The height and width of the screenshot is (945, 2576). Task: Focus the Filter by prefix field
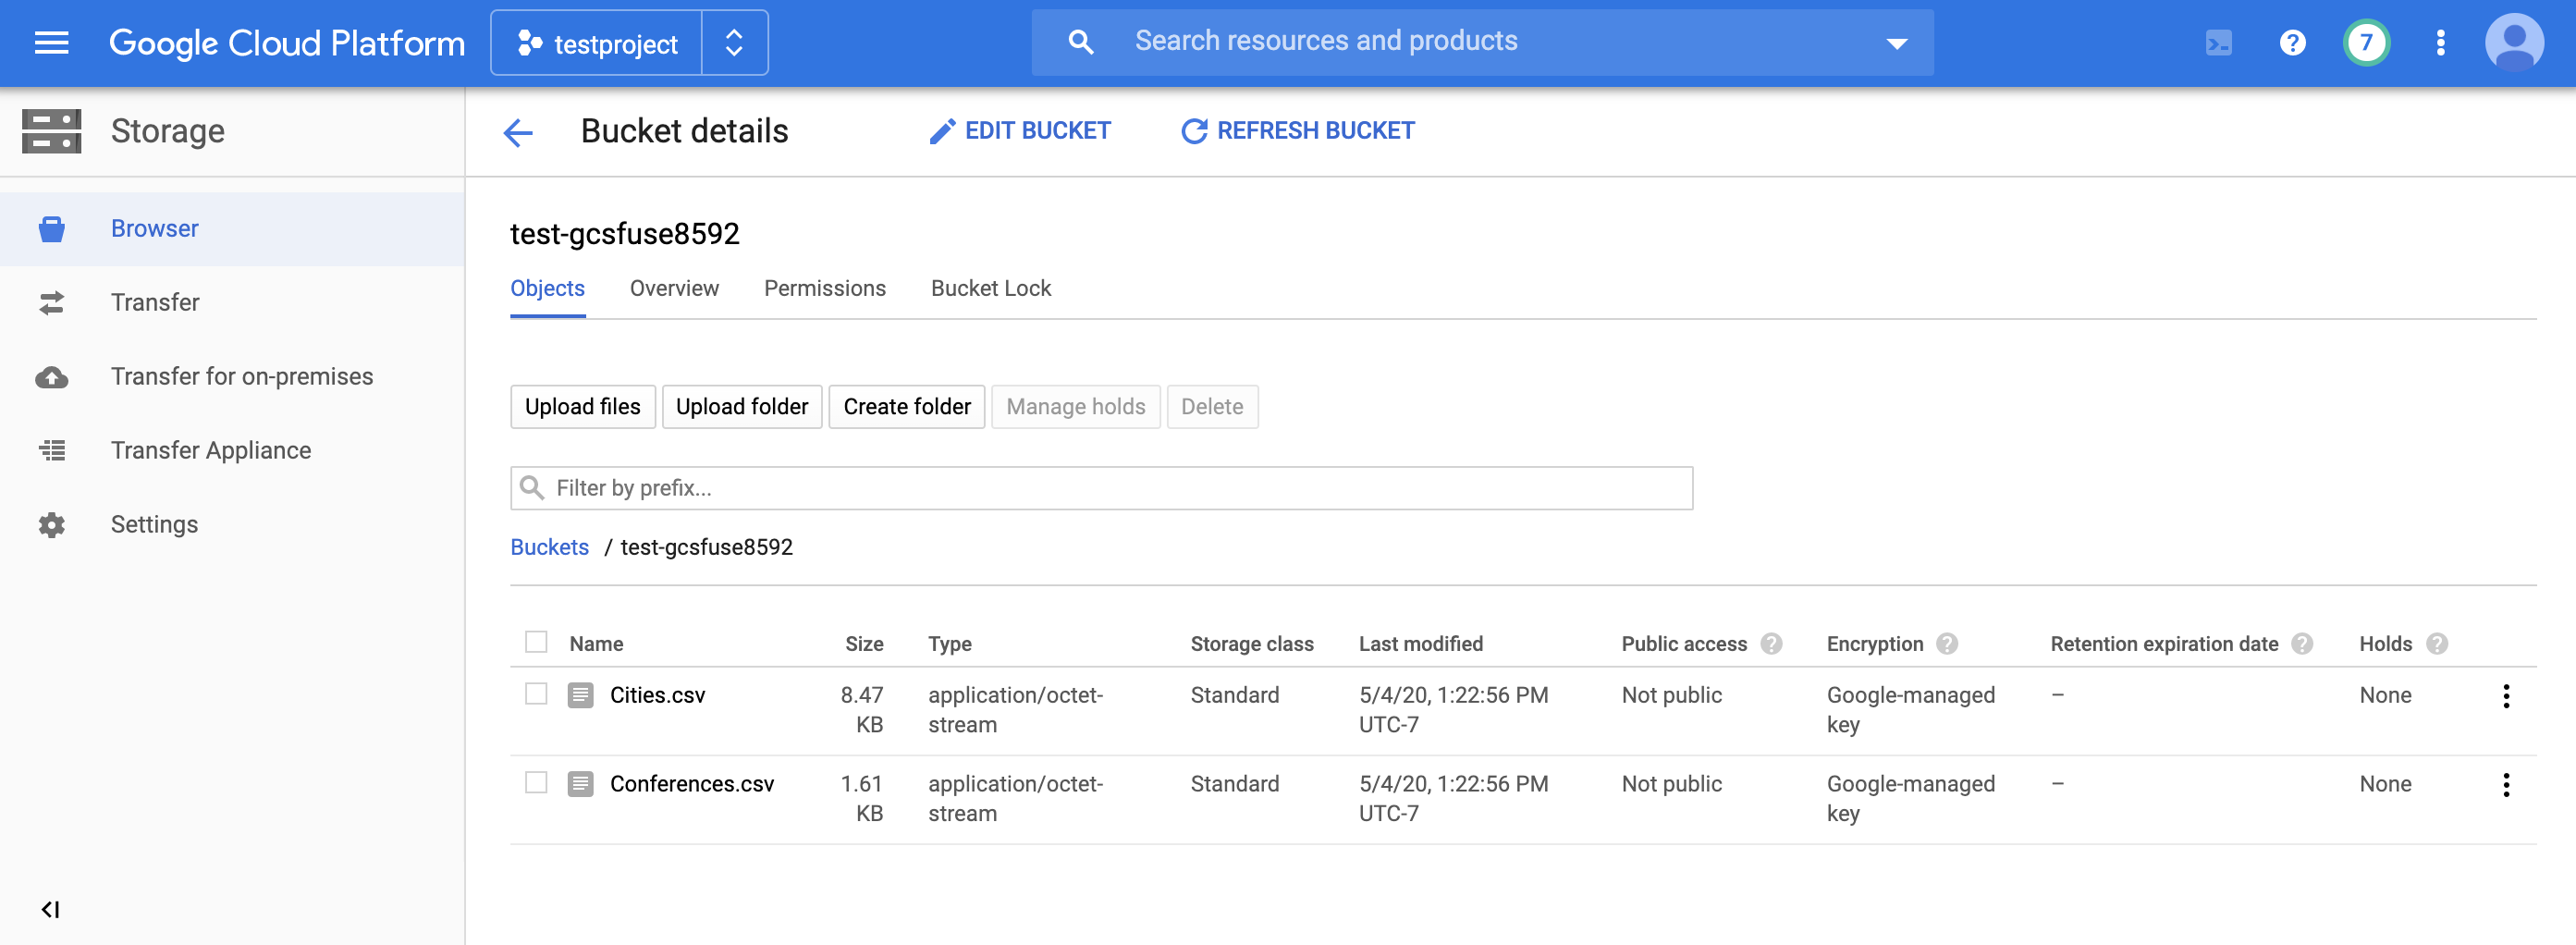[x=1101, y=488]
